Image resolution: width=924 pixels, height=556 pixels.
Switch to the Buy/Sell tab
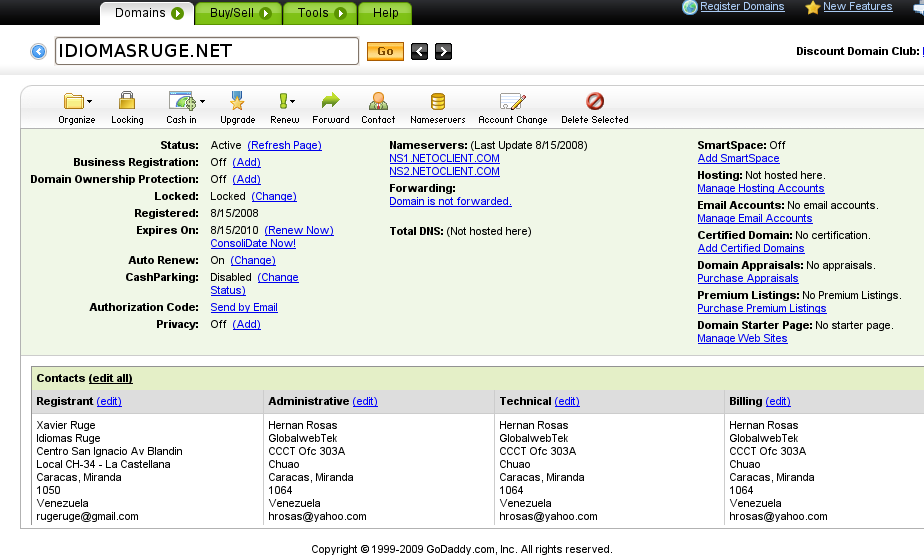click(x=238, y=13)
